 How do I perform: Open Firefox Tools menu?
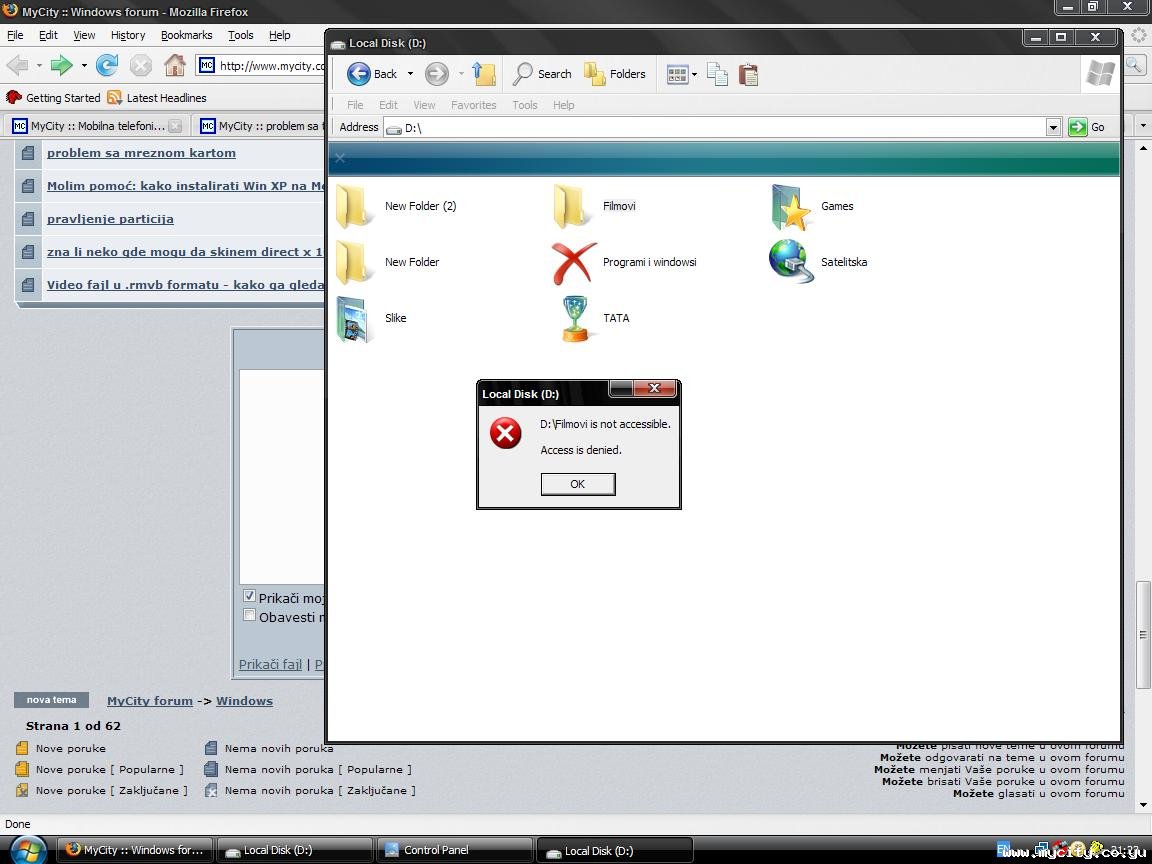tap(240, 35)
